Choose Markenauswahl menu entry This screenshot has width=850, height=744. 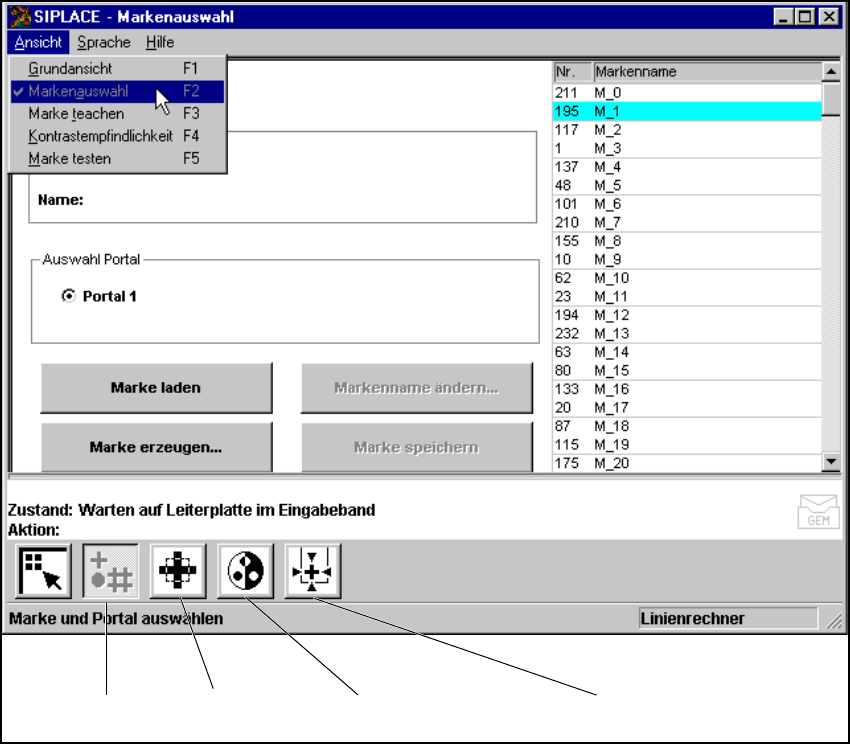117,91
